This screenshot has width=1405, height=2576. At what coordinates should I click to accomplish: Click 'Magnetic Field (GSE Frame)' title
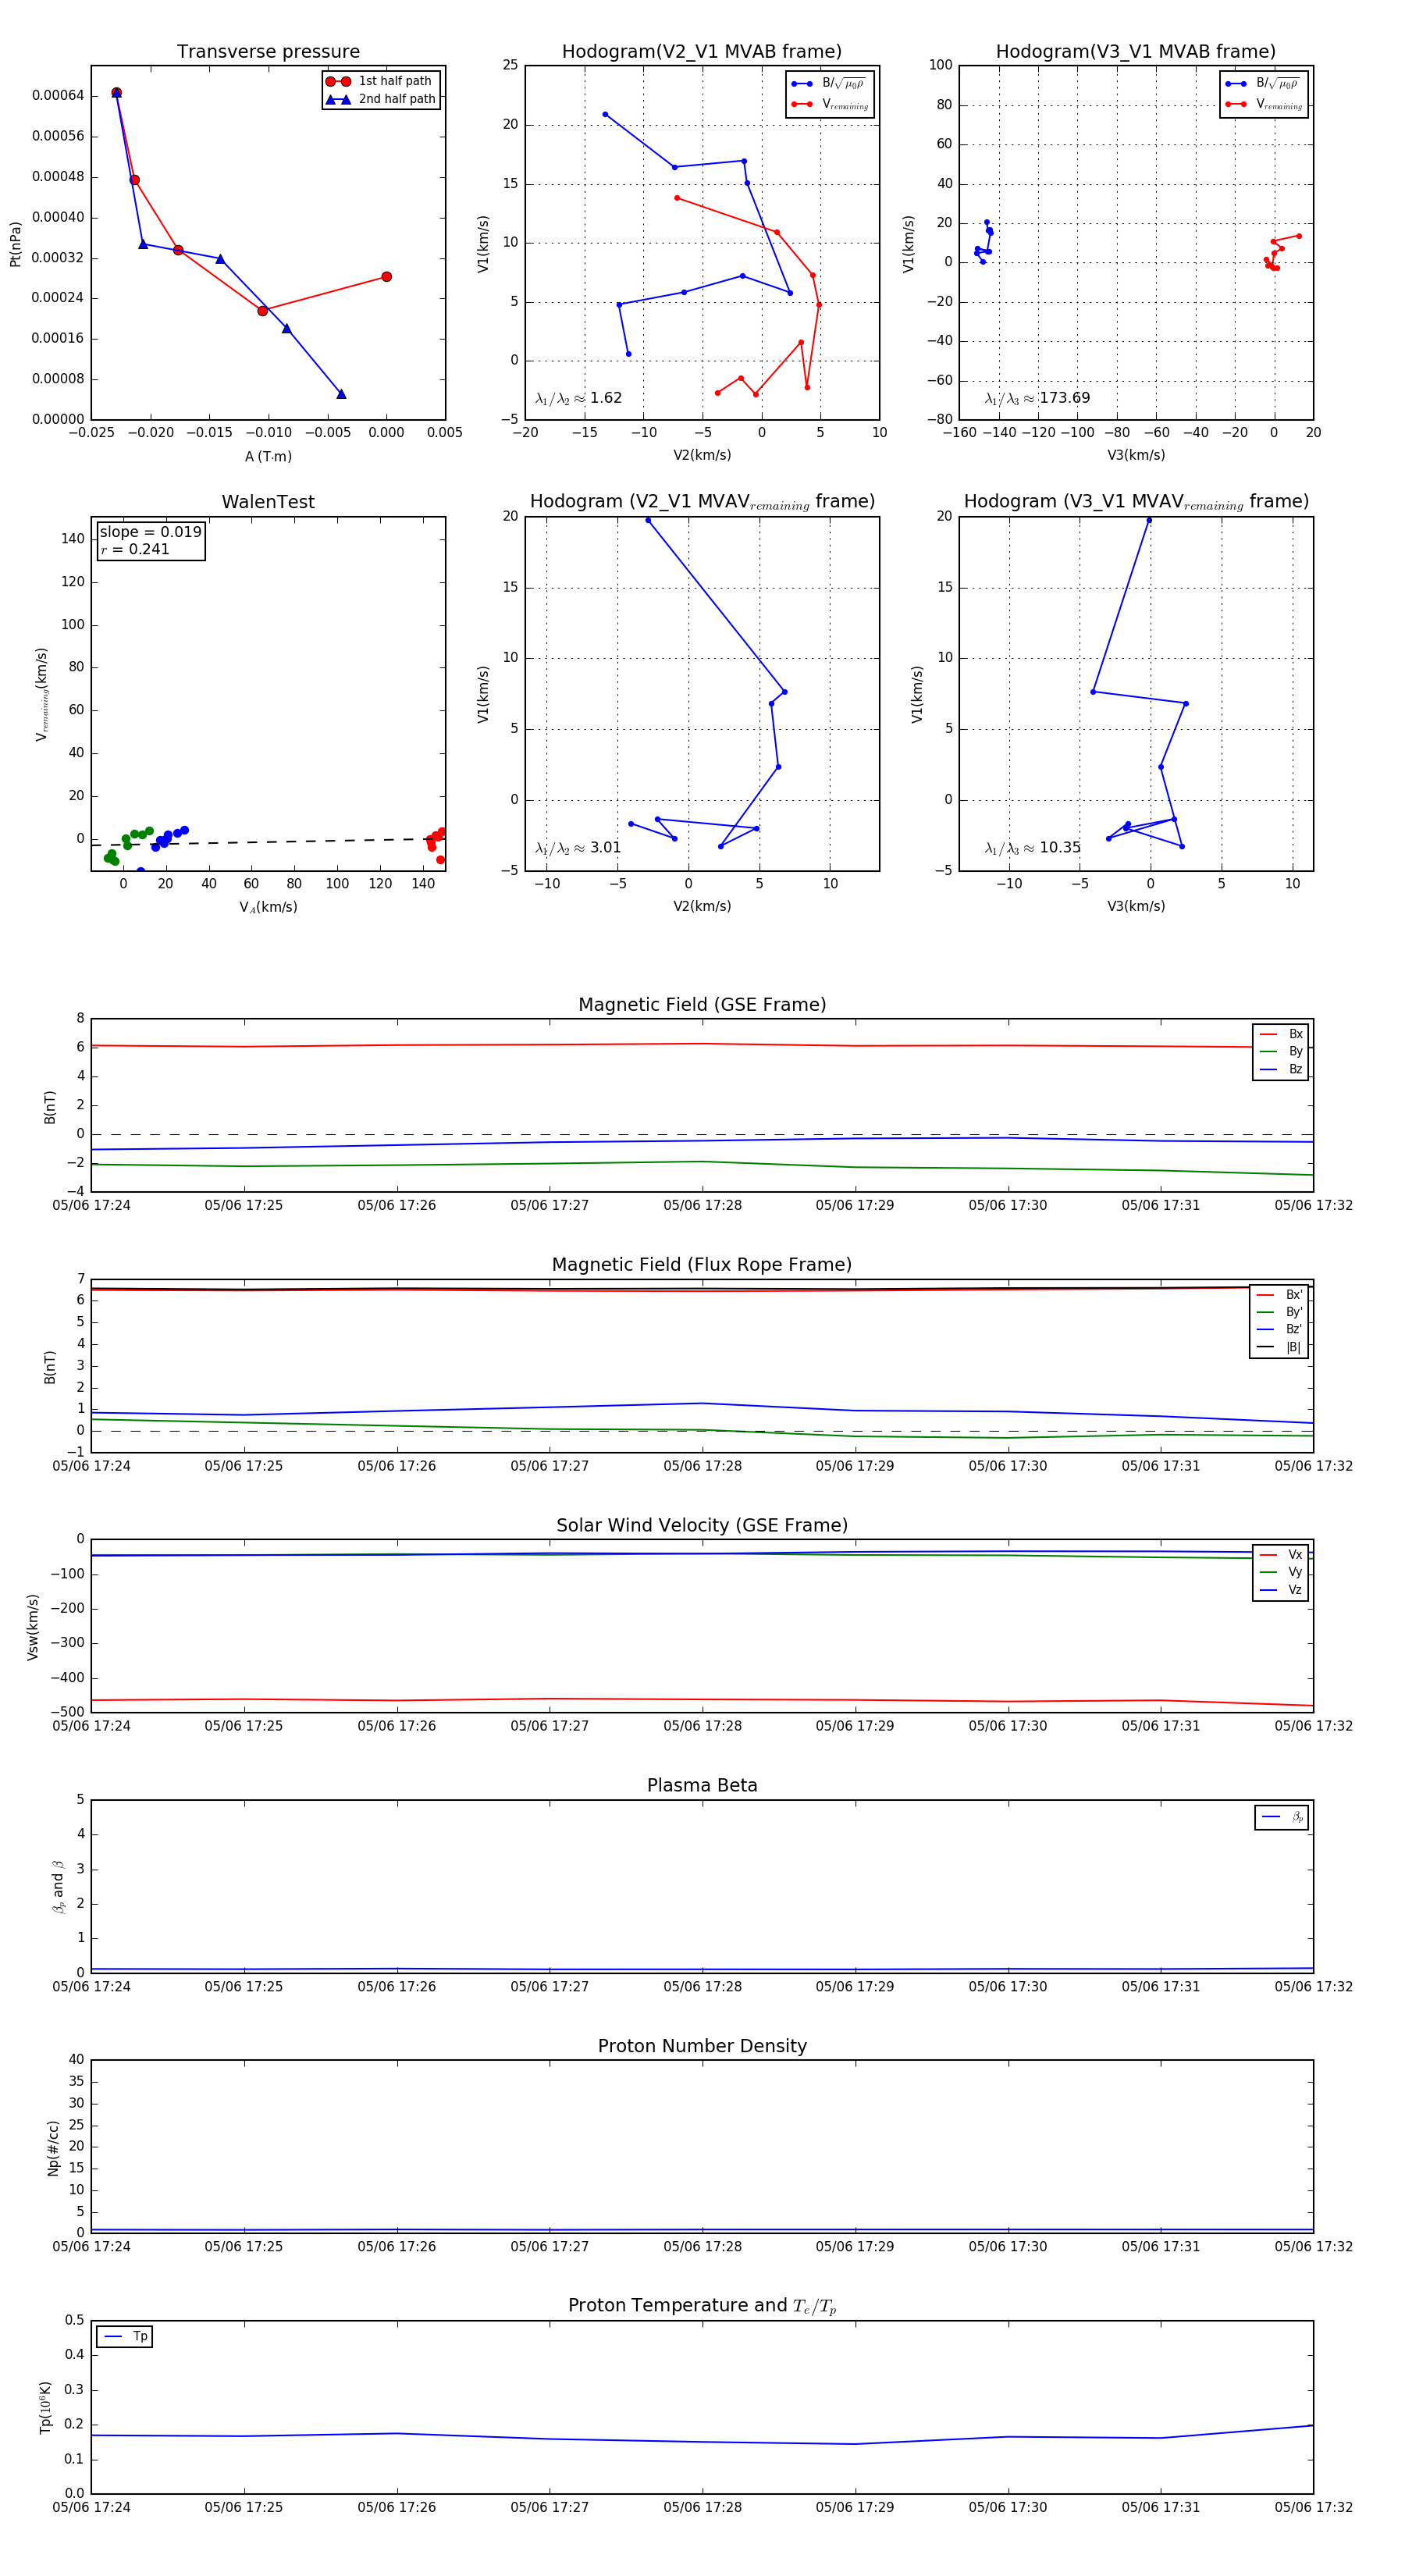pyautogui.click(x=702, y=1005)
